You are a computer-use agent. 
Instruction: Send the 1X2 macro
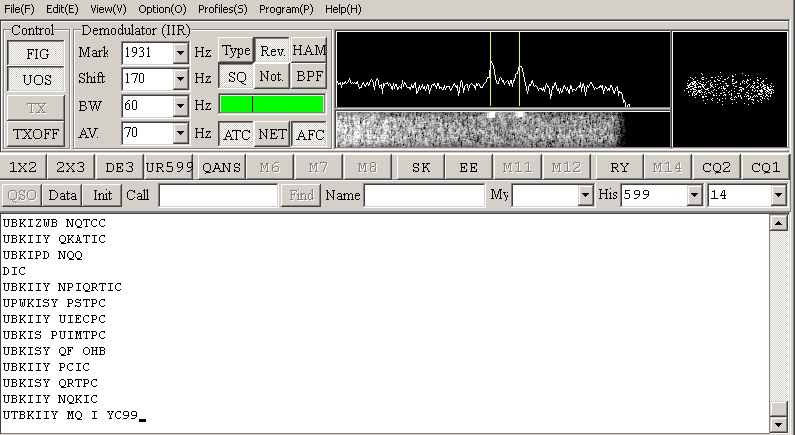[23, 167]
